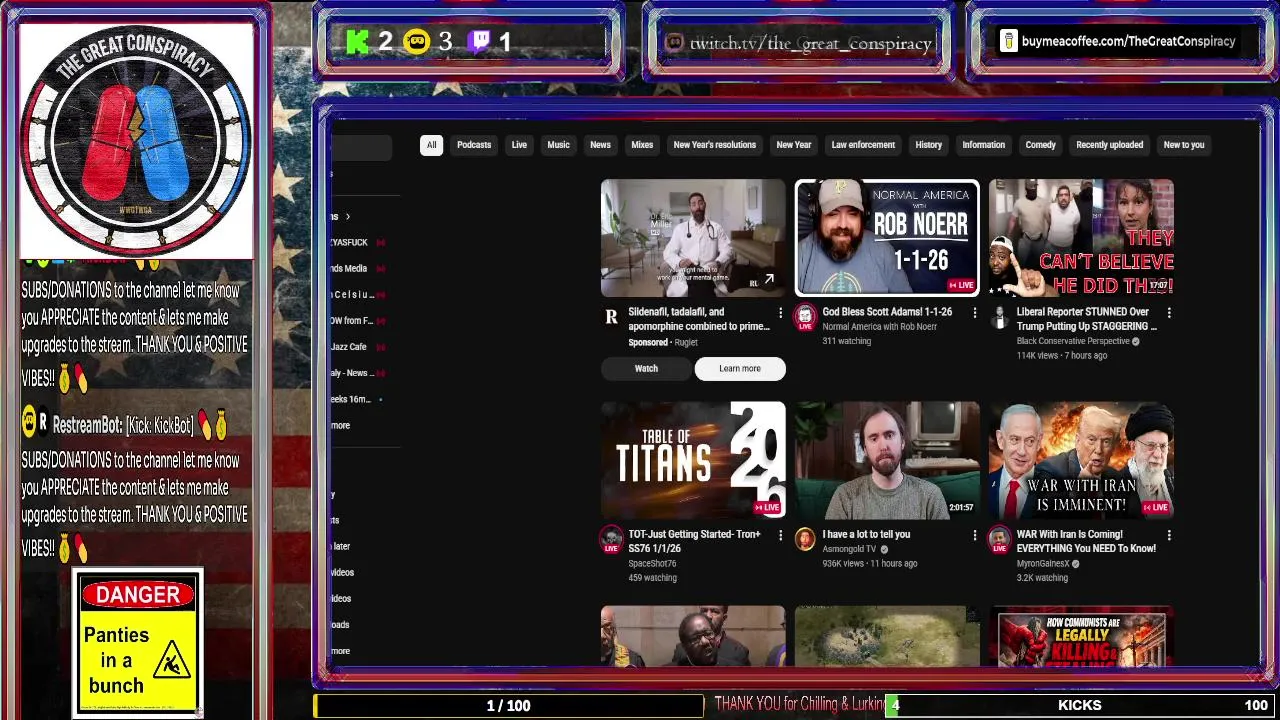Open the sponsored Sildenafil ad thumbnail
Viewport: 1280px width, 720px height.
(x=693, y=238)
